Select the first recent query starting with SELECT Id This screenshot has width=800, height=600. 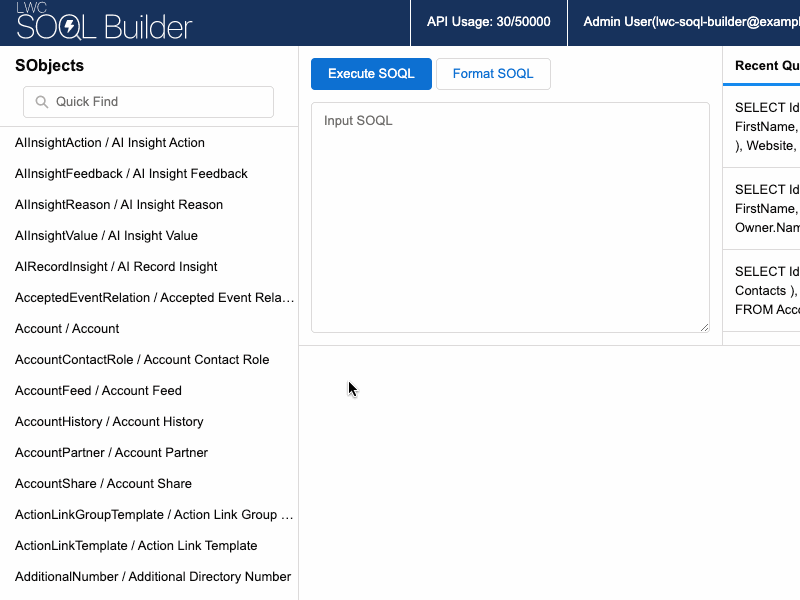point(770,126)
